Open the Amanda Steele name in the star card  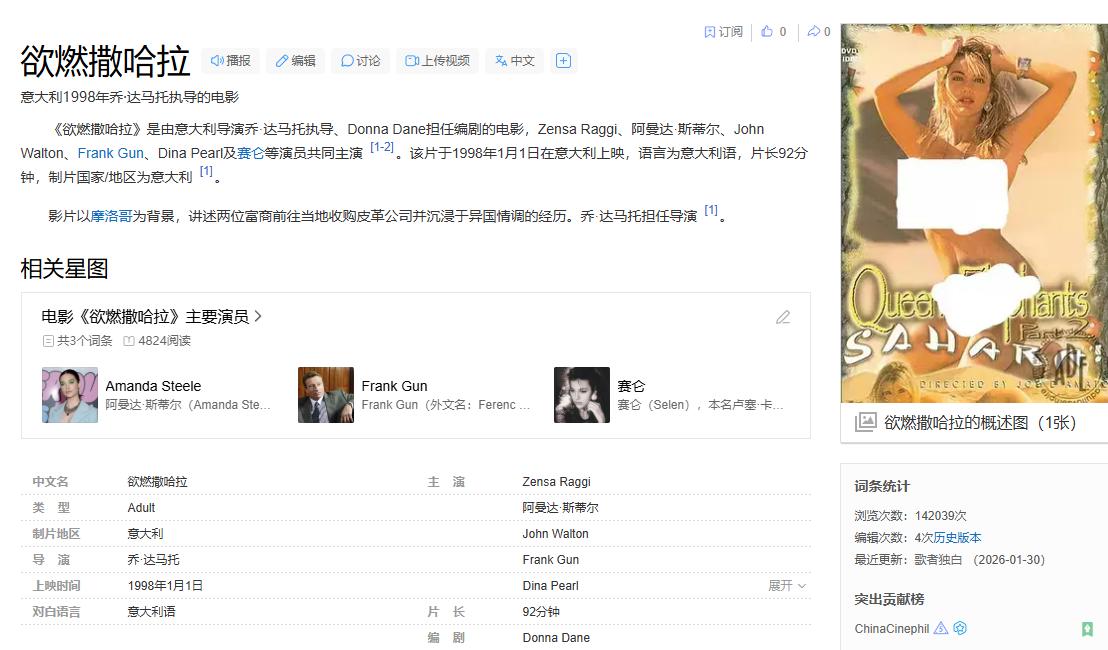click(153, 386)
